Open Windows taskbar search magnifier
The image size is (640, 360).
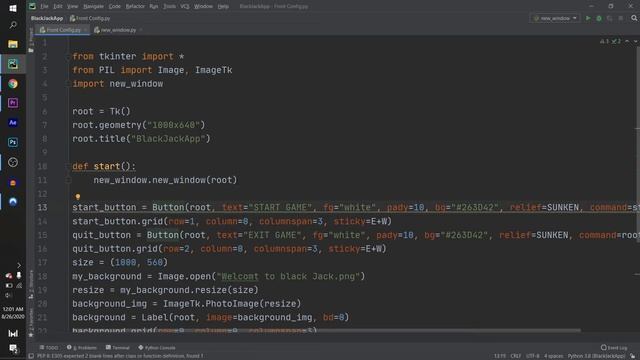click(x=13, y=25)
